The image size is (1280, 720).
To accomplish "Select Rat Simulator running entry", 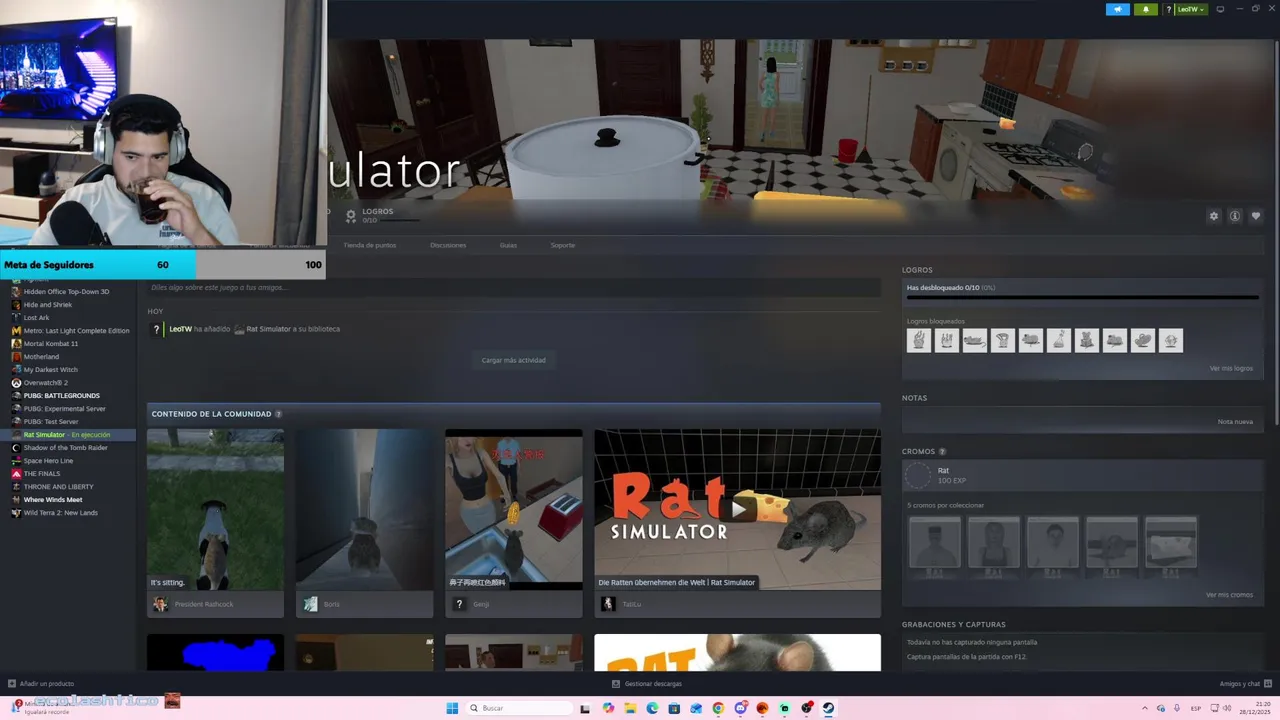I will point(67,435).
